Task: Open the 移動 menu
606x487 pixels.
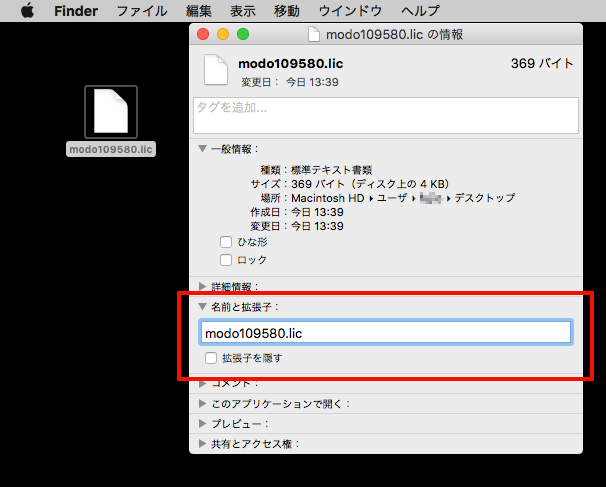Action: pos(287,11)
